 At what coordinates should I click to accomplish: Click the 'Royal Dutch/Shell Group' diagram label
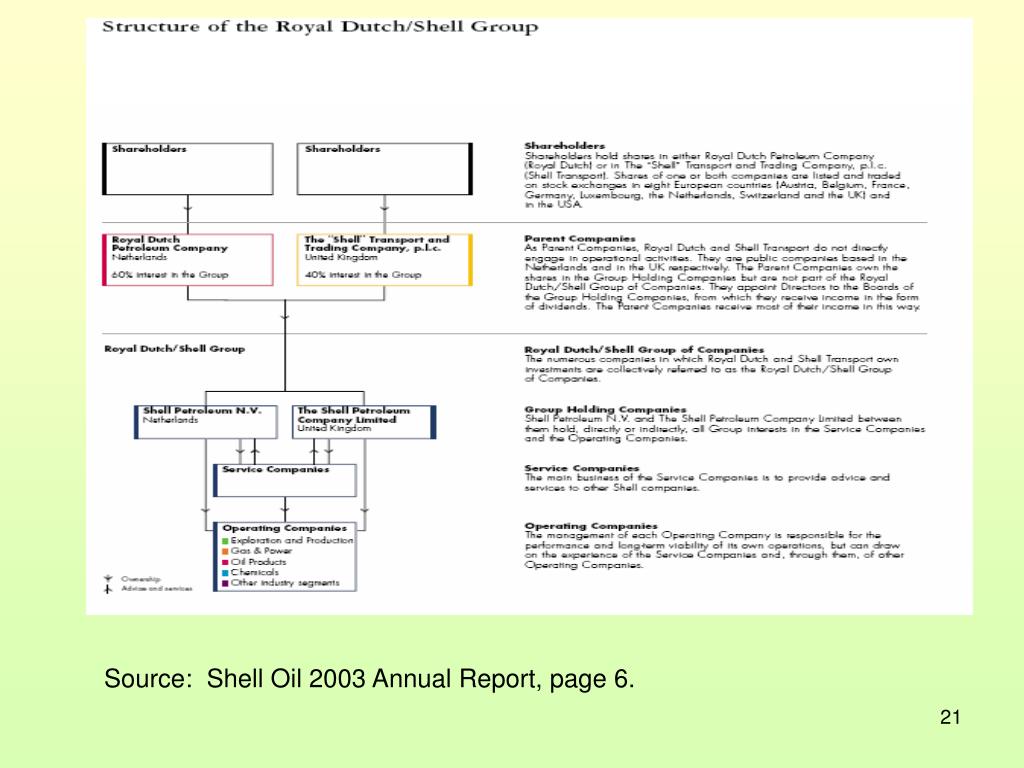click(174, 349)
